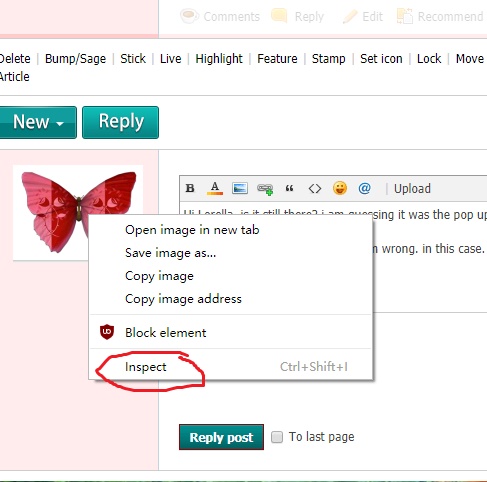Expand the New dropdown button
Screen dimensions: 487x482
(x=38, y=122)
